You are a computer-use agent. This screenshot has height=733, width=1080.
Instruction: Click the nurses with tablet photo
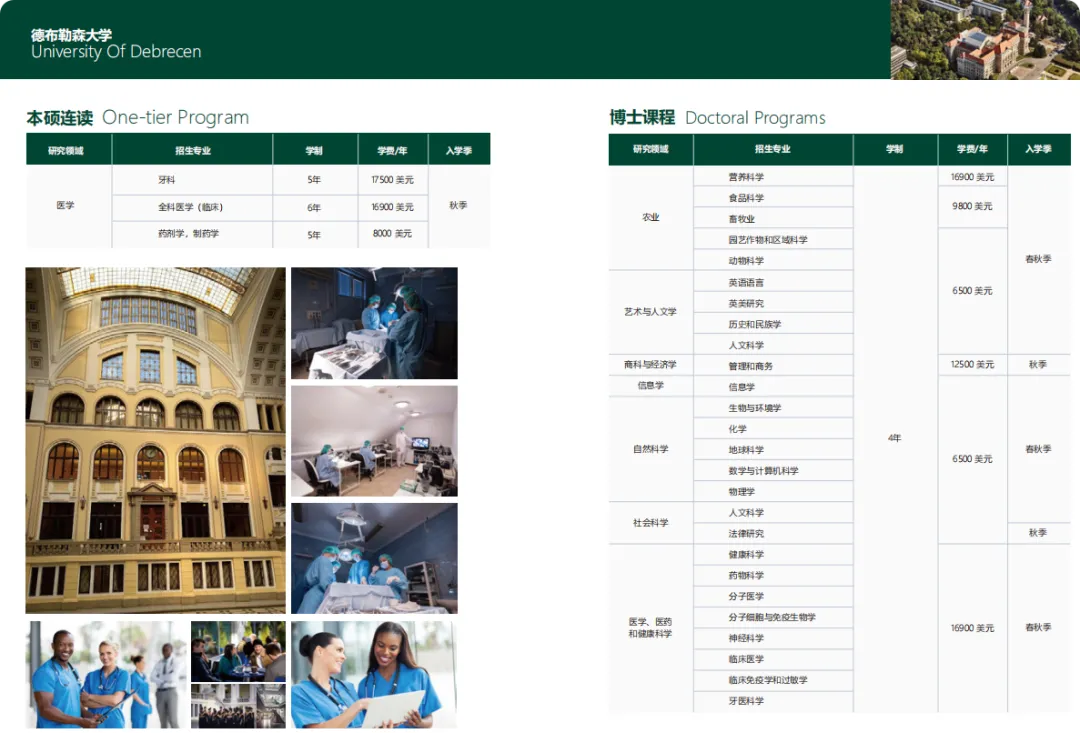373,673
